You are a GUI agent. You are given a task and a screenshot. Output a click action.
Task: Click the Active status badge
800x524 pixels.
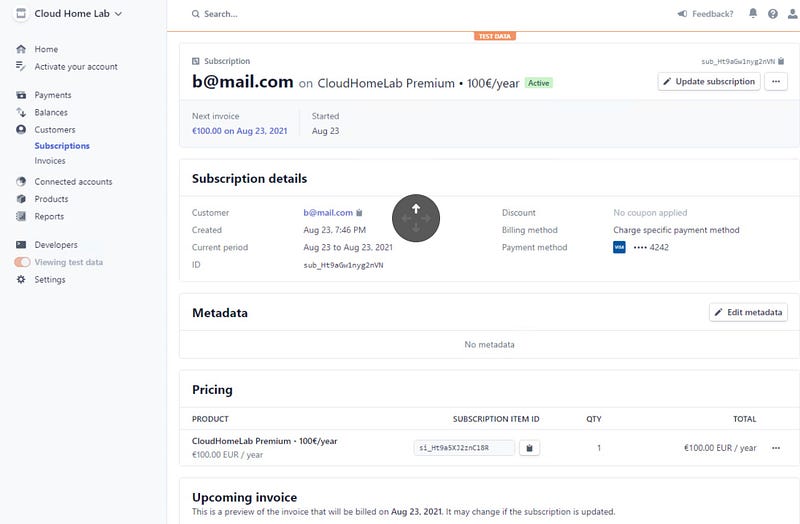pyautogui.click(x=539, y=83)
